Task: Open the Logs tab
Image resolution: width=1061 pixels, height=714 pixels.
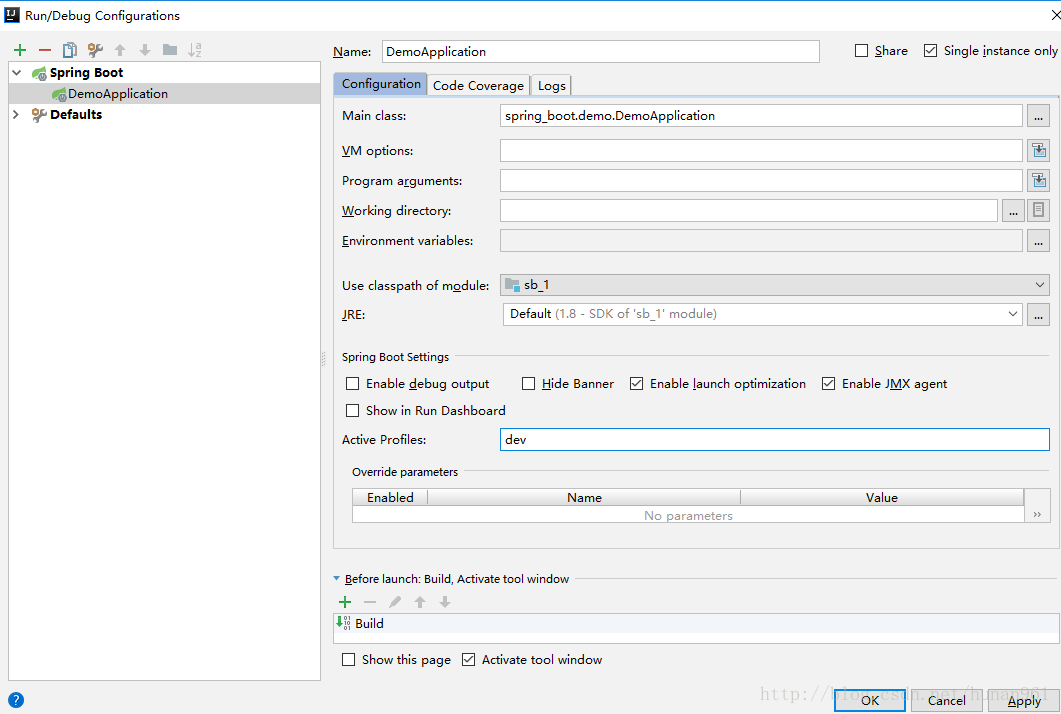Action: pos(551,85)
